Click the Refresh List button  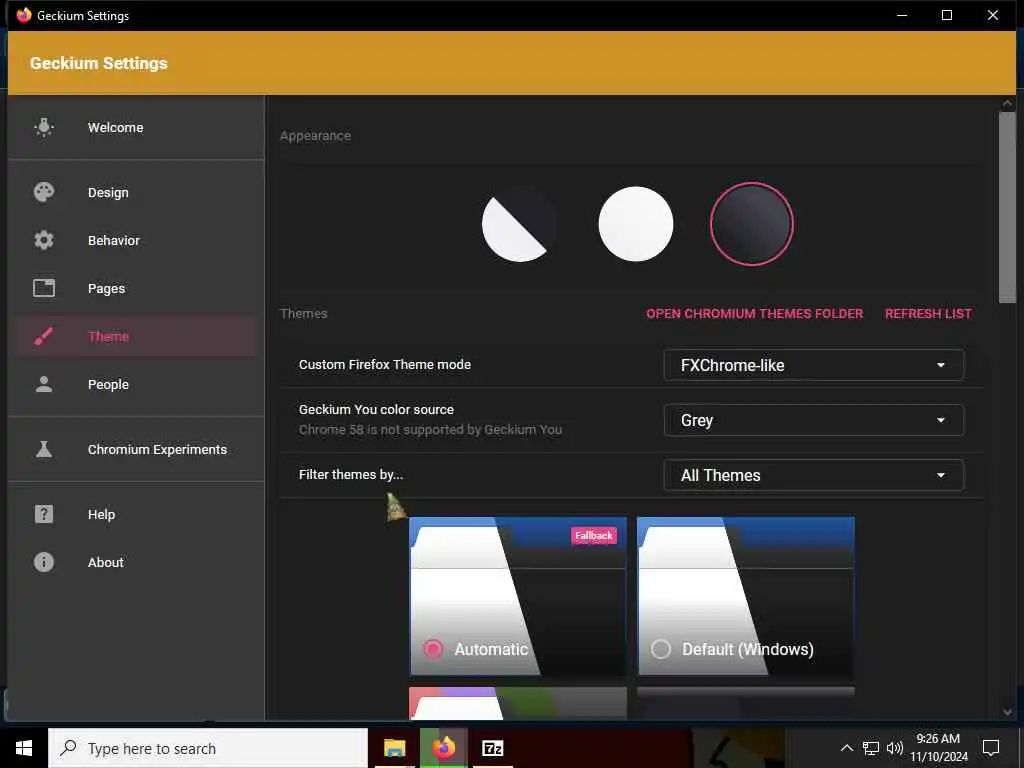928,313
